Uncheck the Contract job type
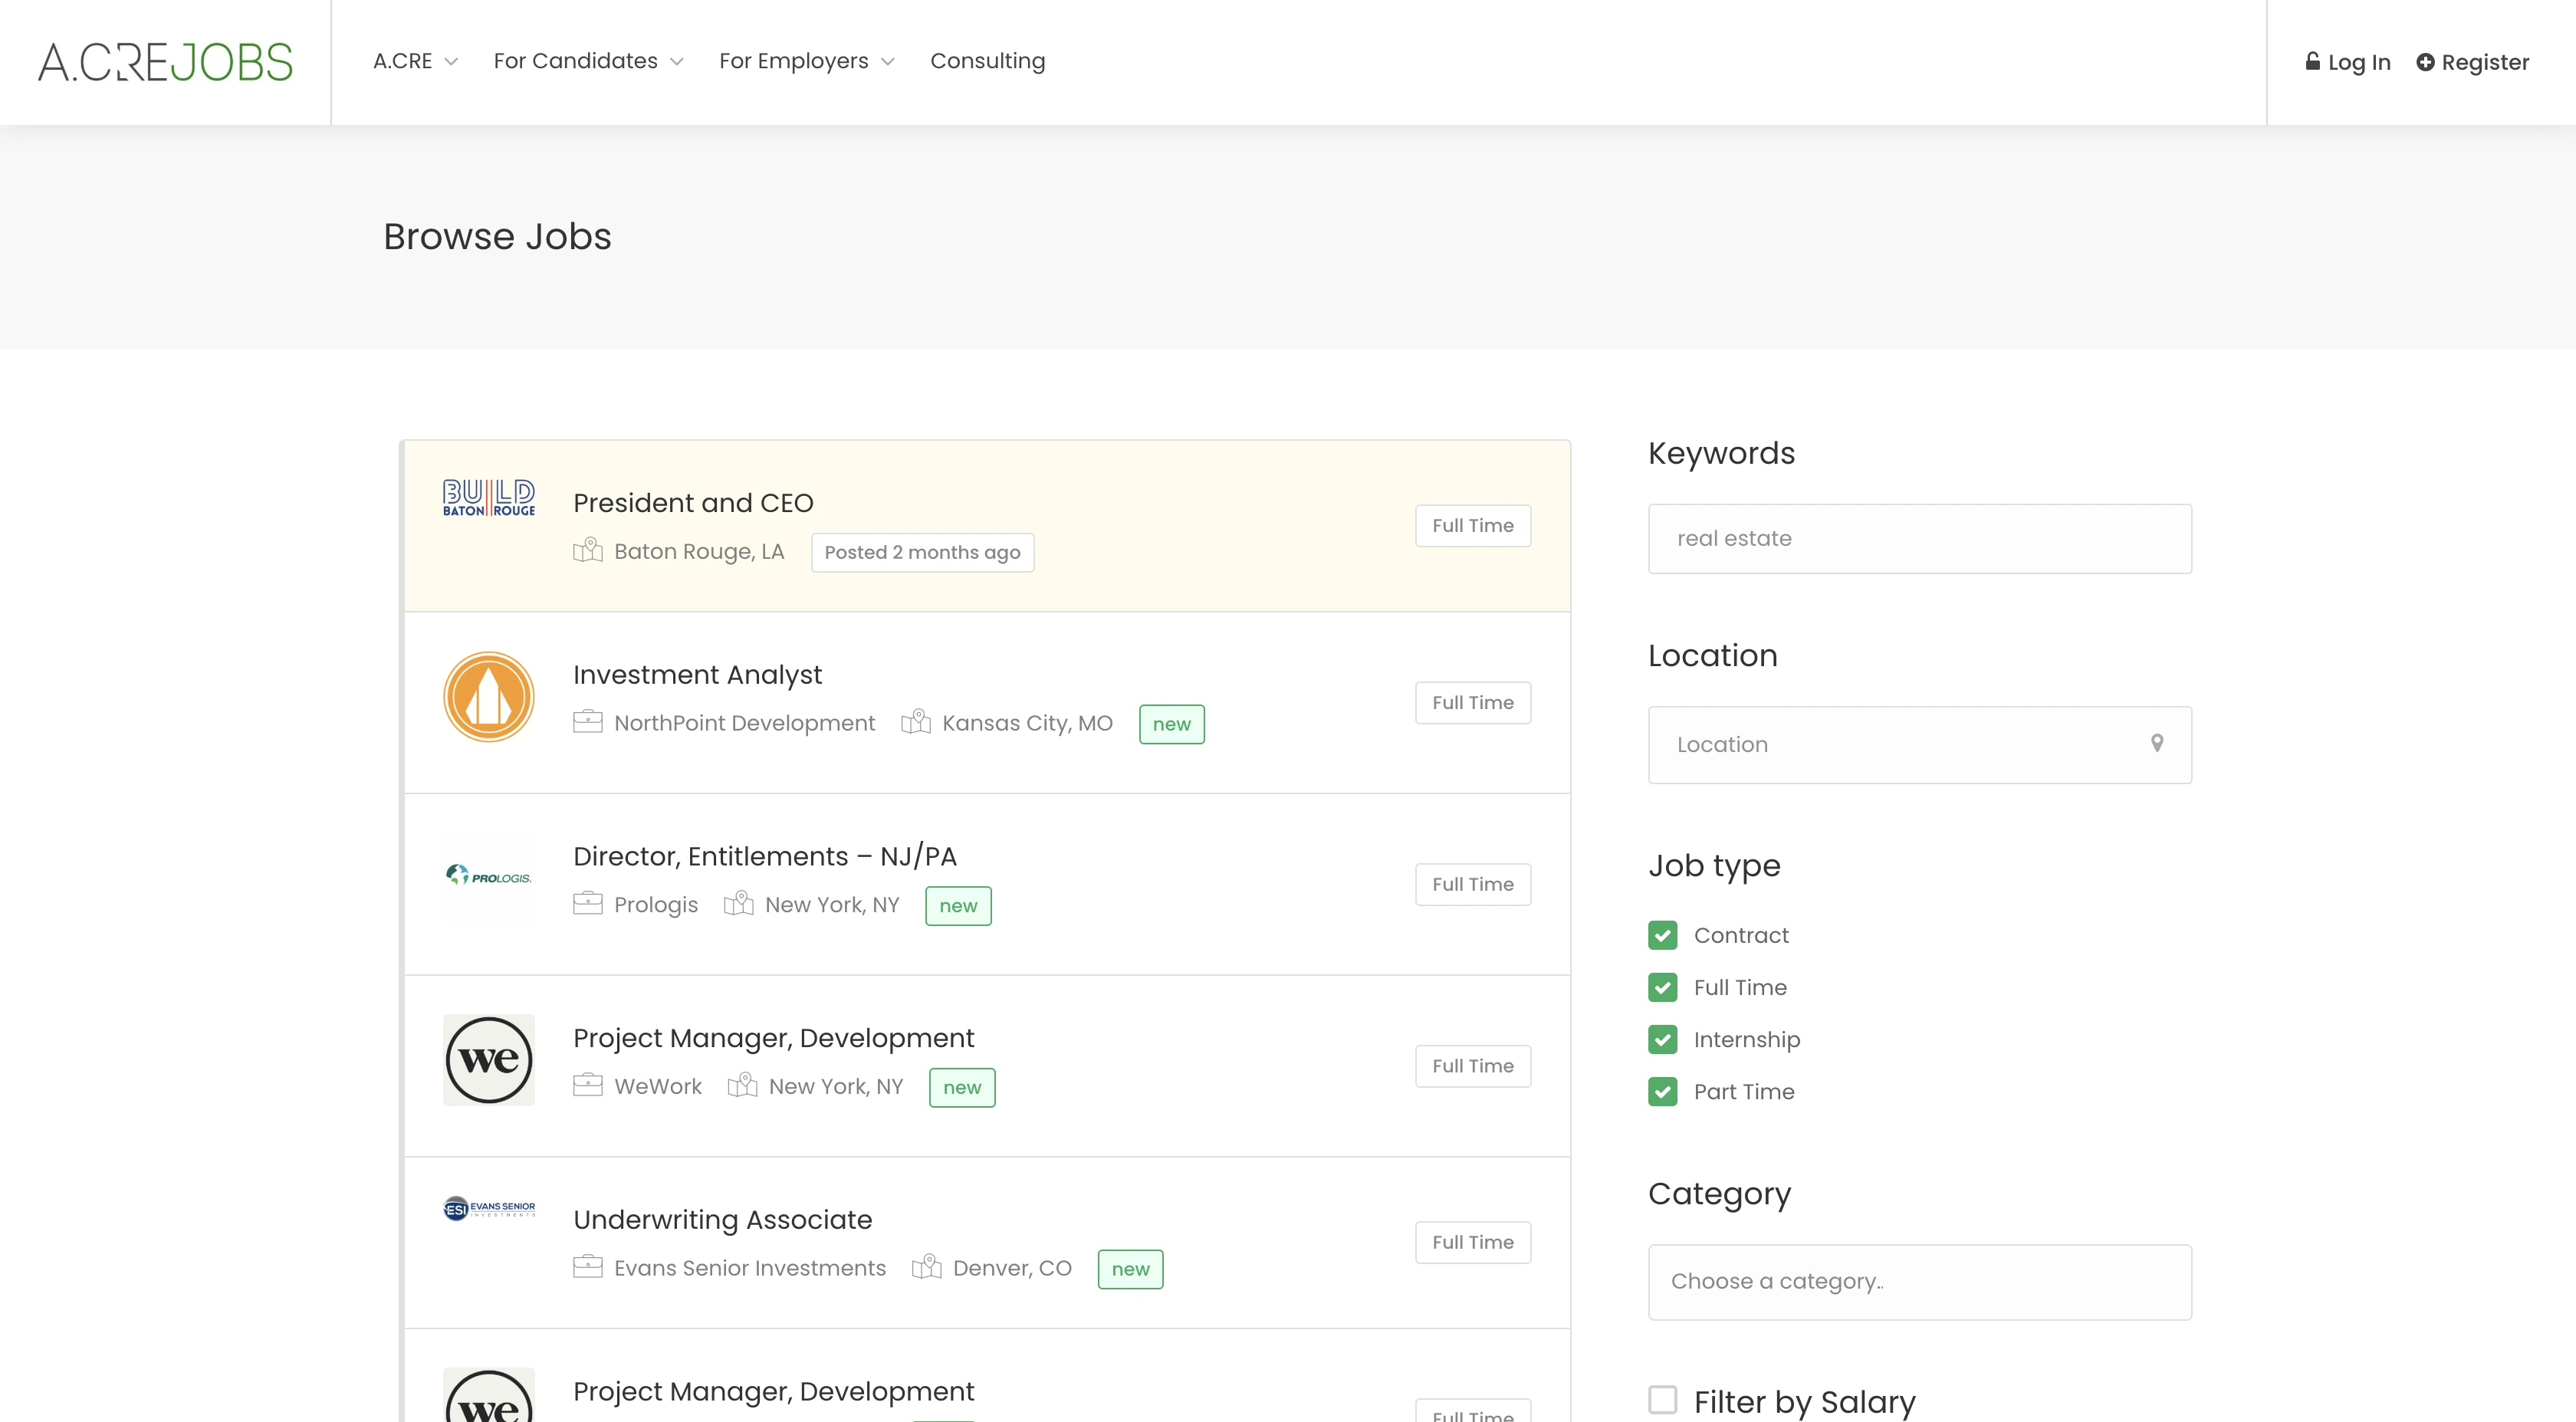 [x=1662, y=935]
